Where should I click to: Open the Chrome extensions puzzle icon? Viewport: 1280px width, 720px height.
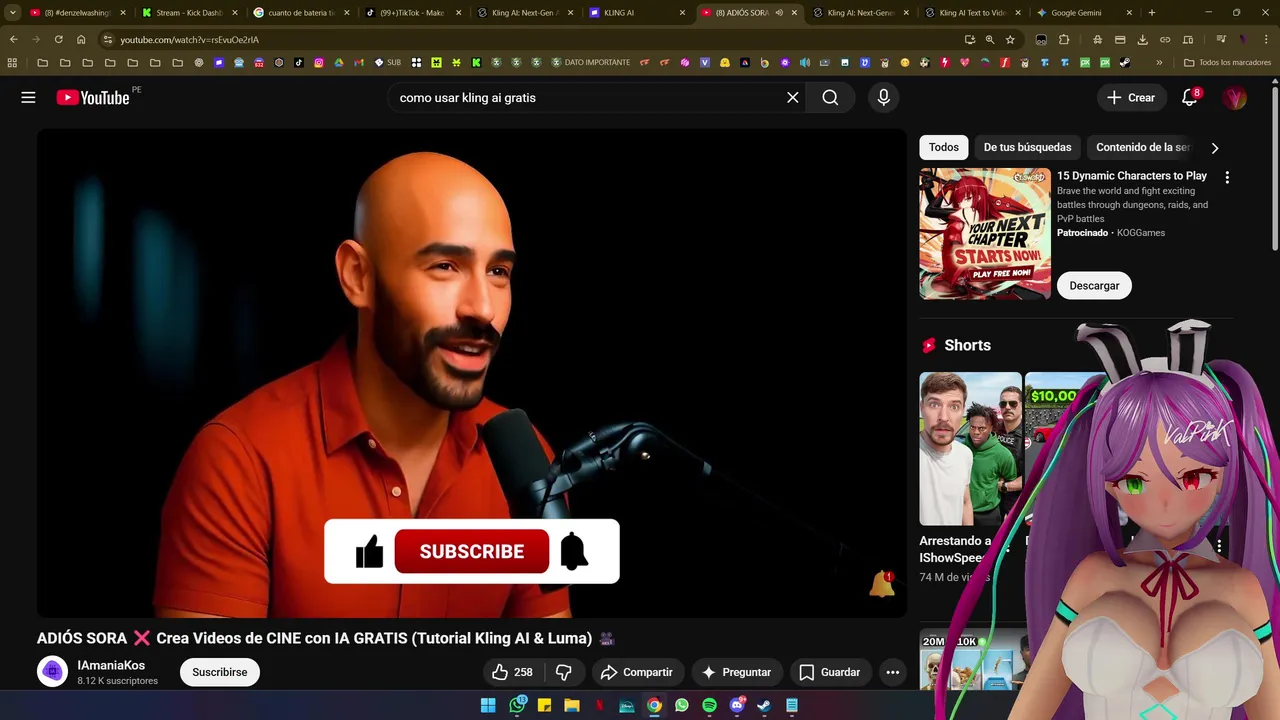coord(1064,39)
